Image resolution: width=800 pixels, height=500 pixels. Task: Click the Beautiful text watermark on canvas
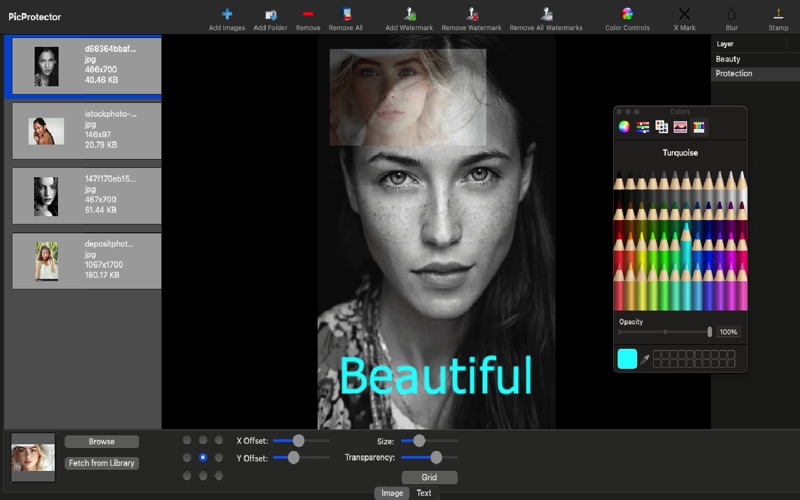tap(436, 376)
